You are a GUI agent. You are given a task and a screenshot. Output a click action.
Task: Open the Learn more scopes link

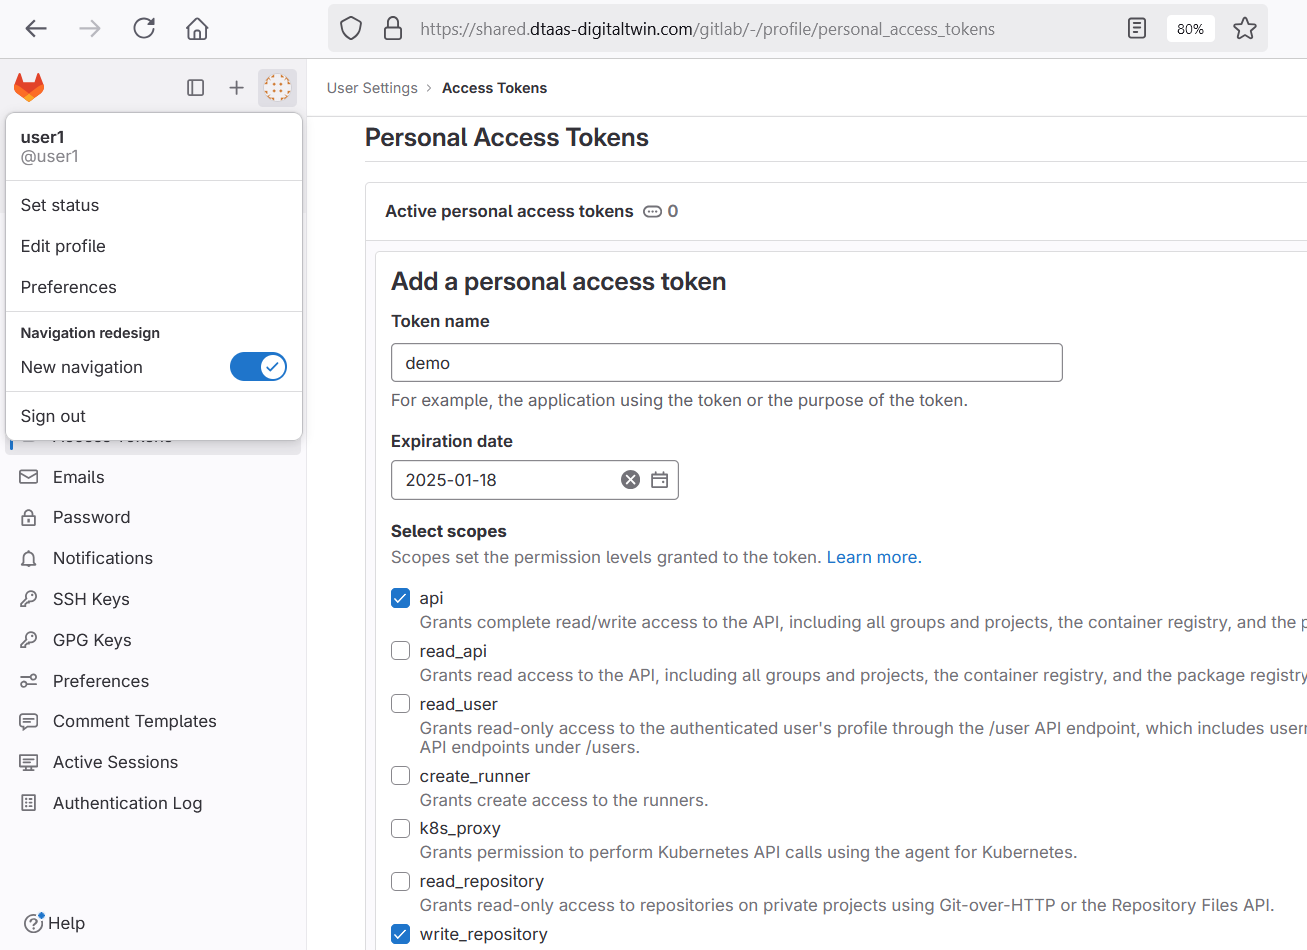coord(873,557)
